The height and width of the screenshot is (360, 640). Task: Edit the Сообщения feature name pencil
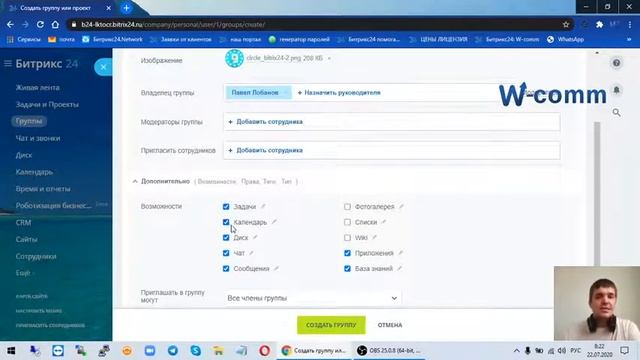[x=276, y=269]
